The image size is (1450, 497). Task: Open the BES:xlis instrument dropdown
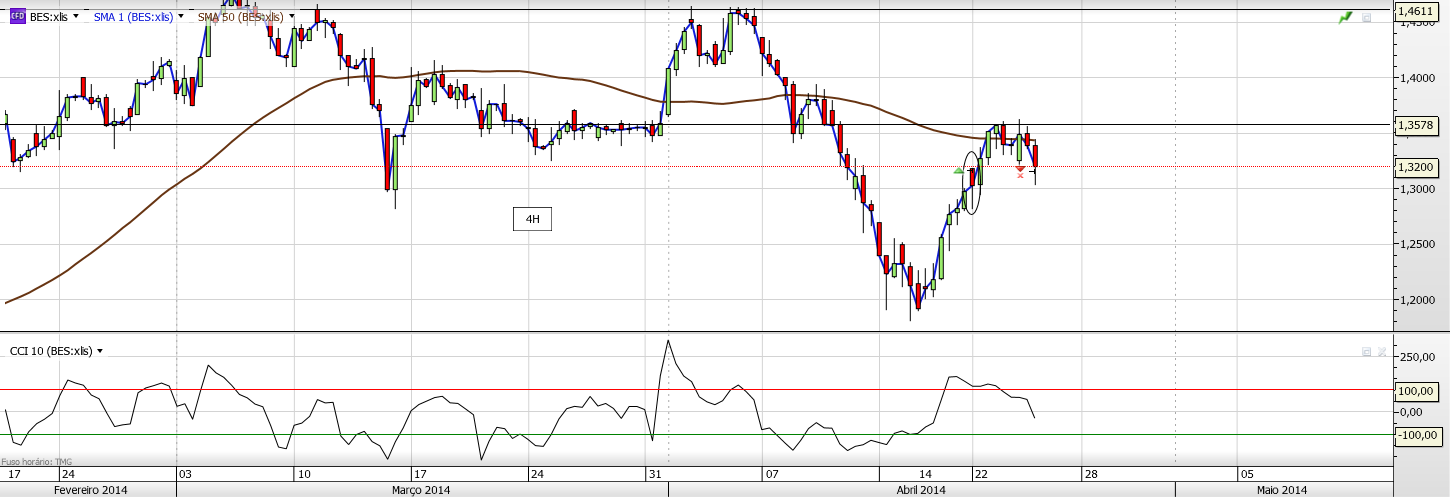click(x=76, y=17)
